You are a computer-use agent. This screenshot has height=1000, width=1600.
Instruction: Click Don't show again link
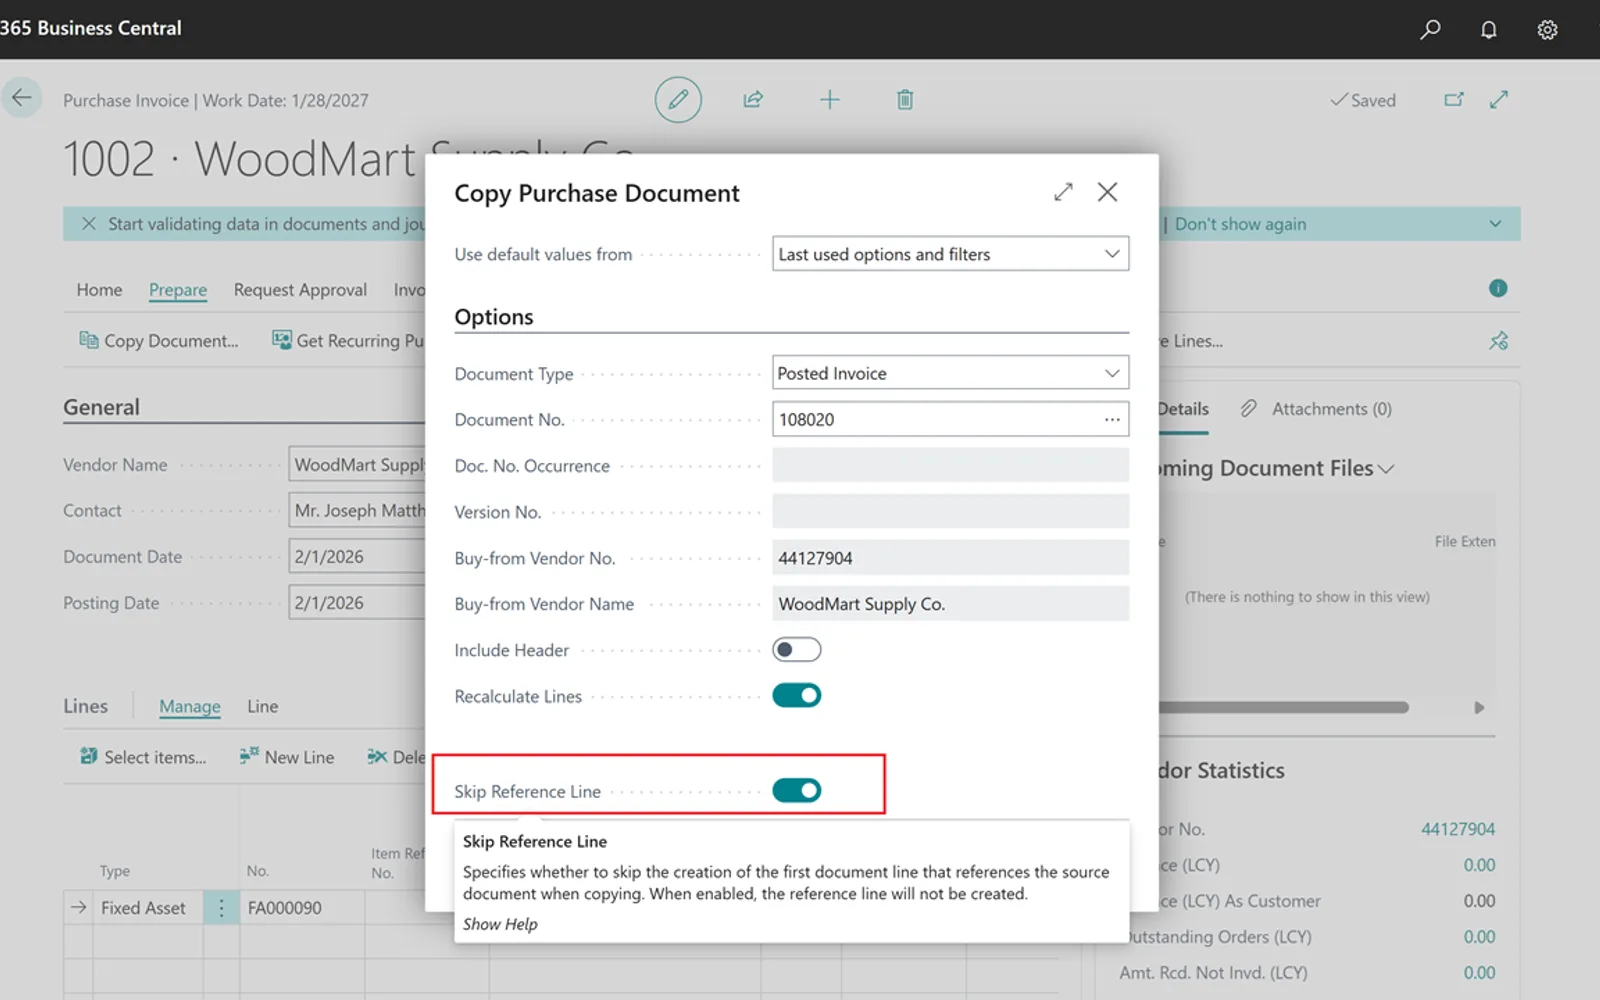[x=1240, y=224]
